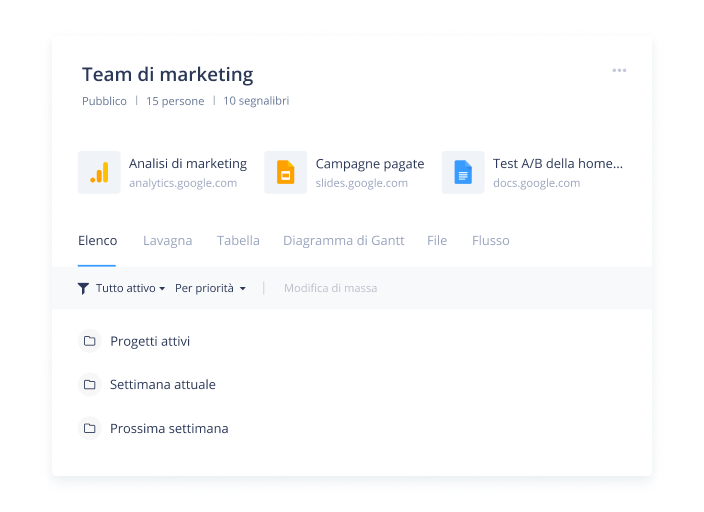This screenshot has height=512, width=704.
Task: Click the folder icon beside Progetti attivi
Action: point(90,341)
